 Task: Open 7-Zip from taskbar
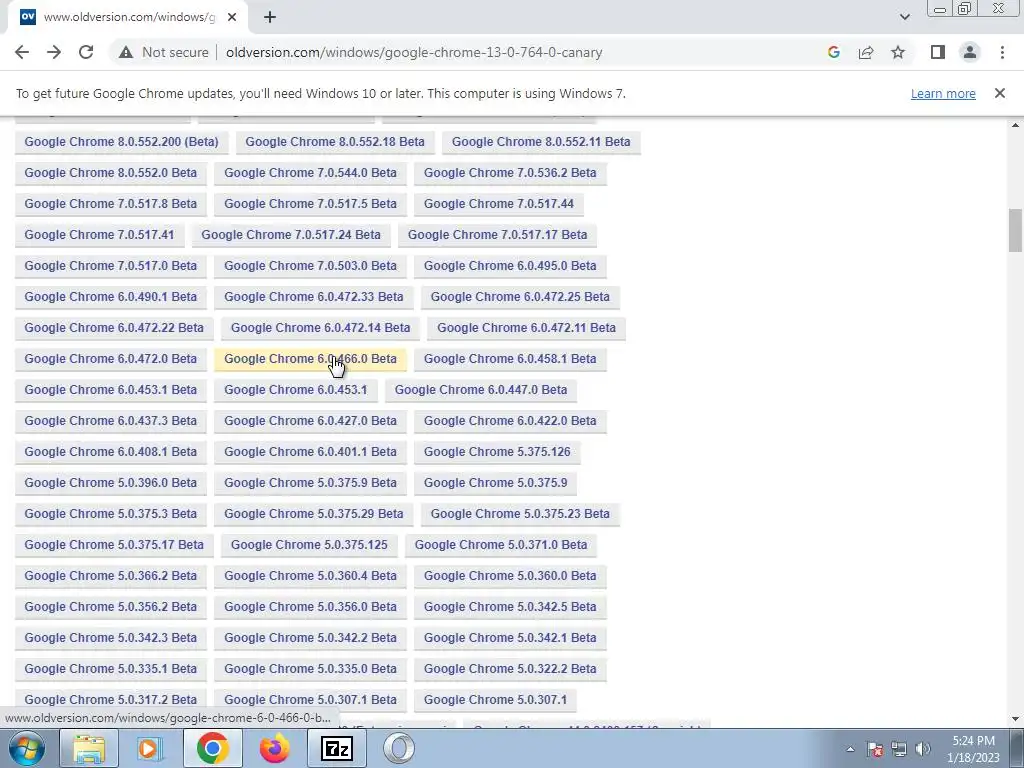(337, 748)
